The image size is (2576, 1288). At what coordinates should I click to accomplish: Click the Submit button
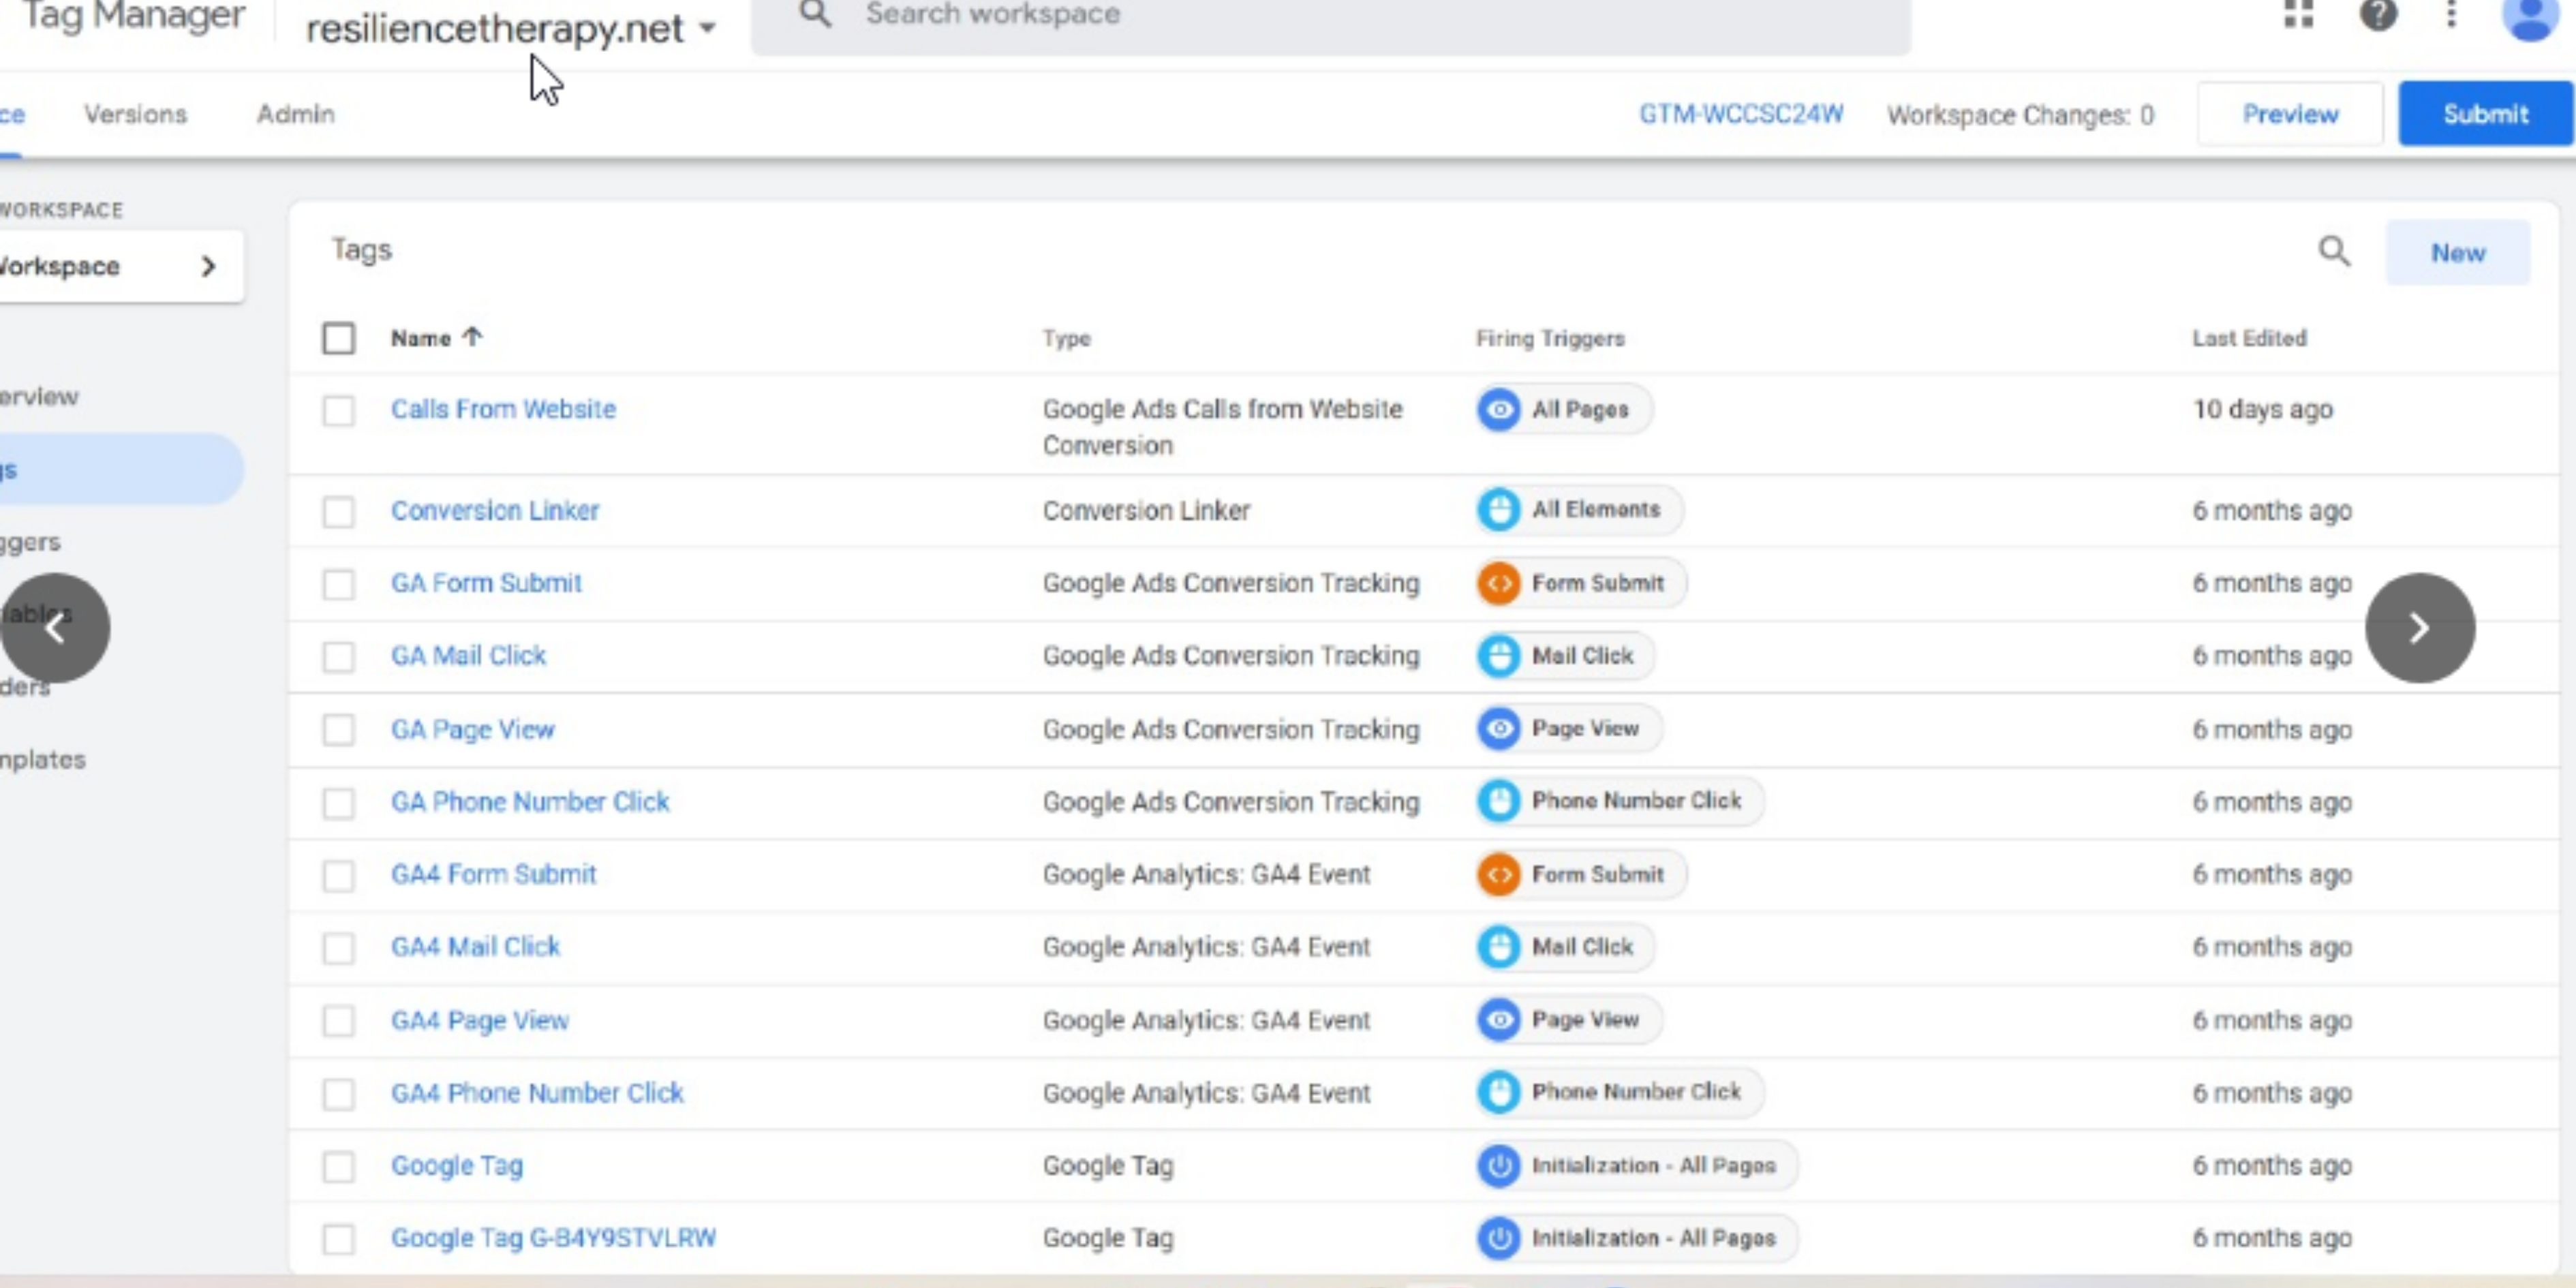pos(2486,113)
